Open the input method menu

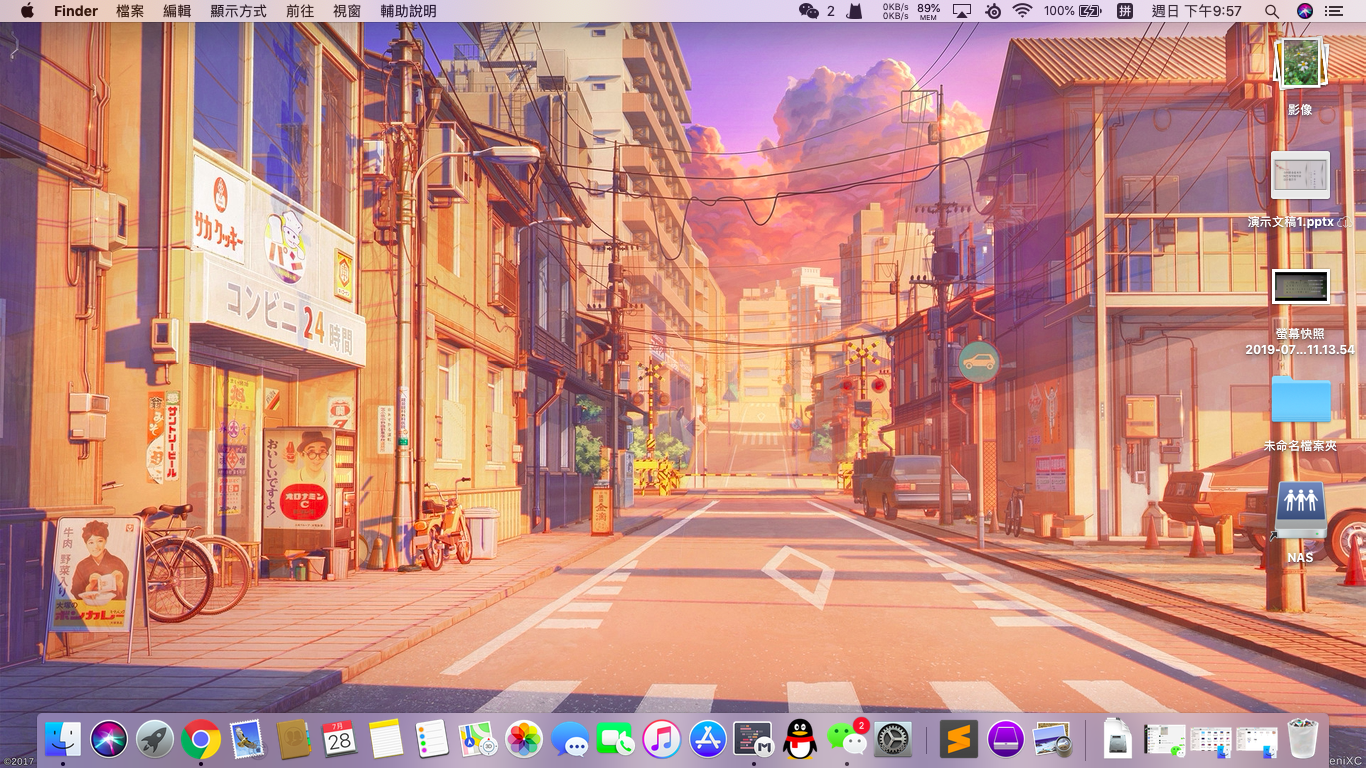click(1125, 11)
